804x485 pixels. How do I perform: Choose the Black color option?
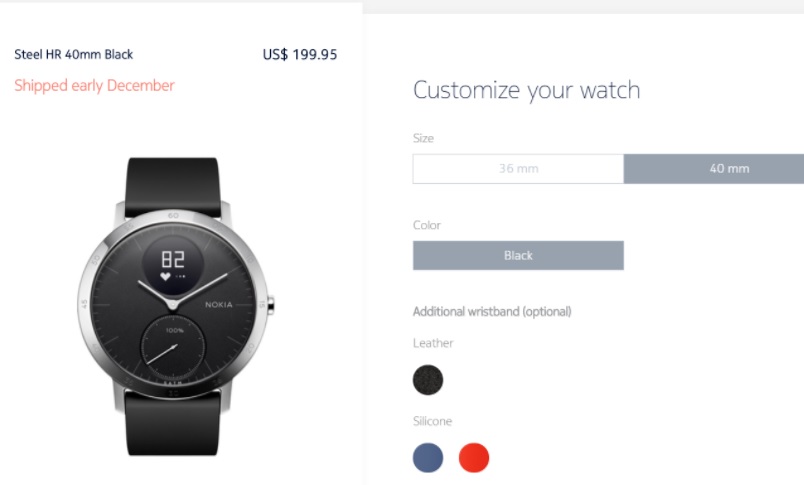518,255
